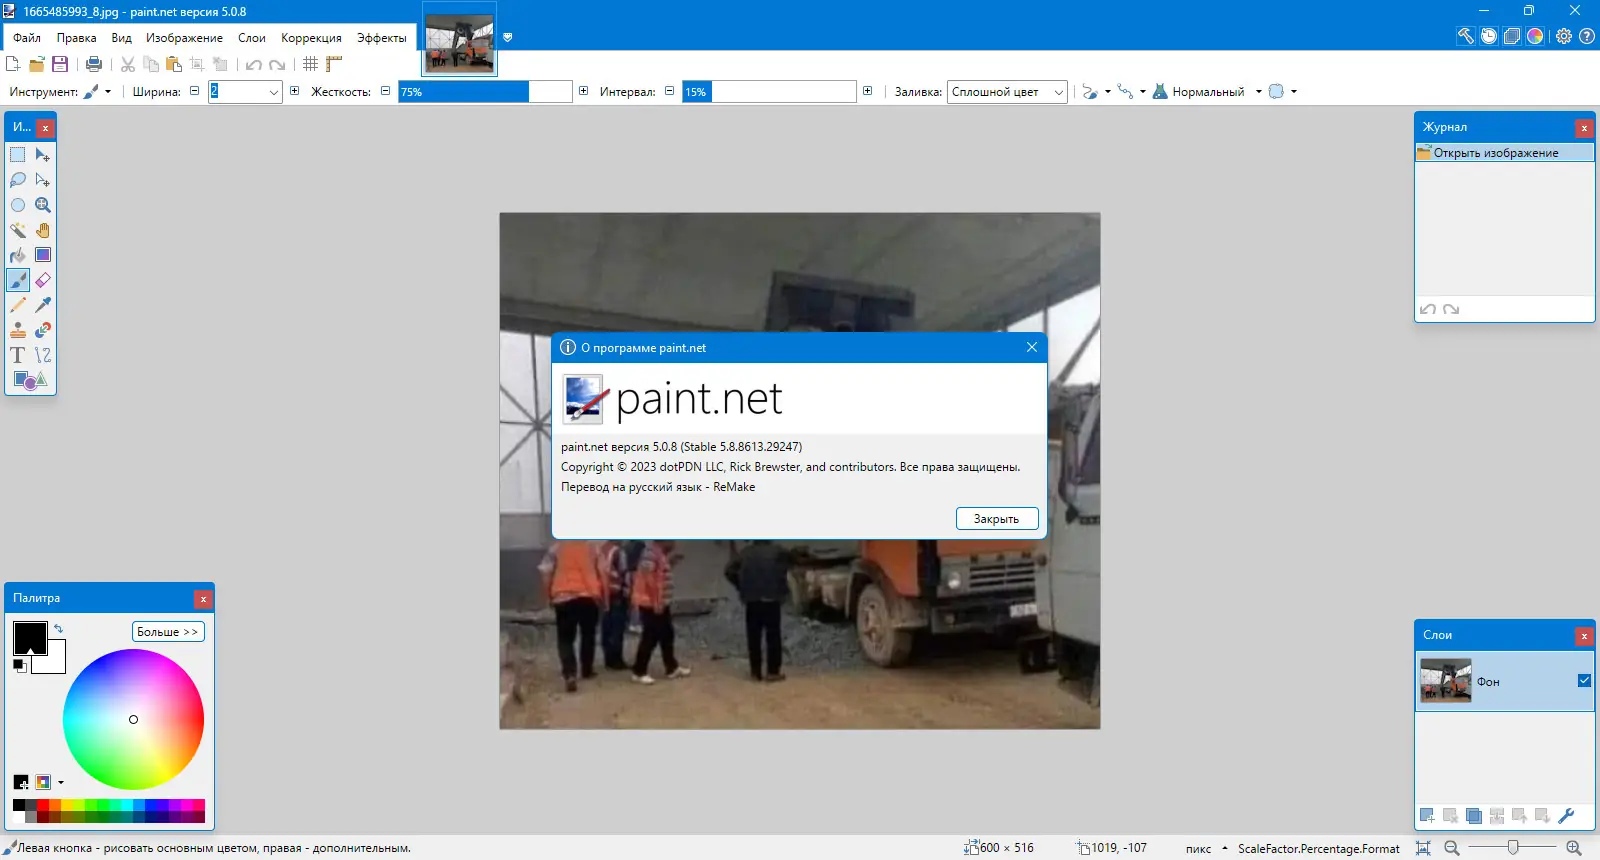This screenshot has width=1600, height=860.
Task: Duplicate the current layer
Action: pos(1474,816)
